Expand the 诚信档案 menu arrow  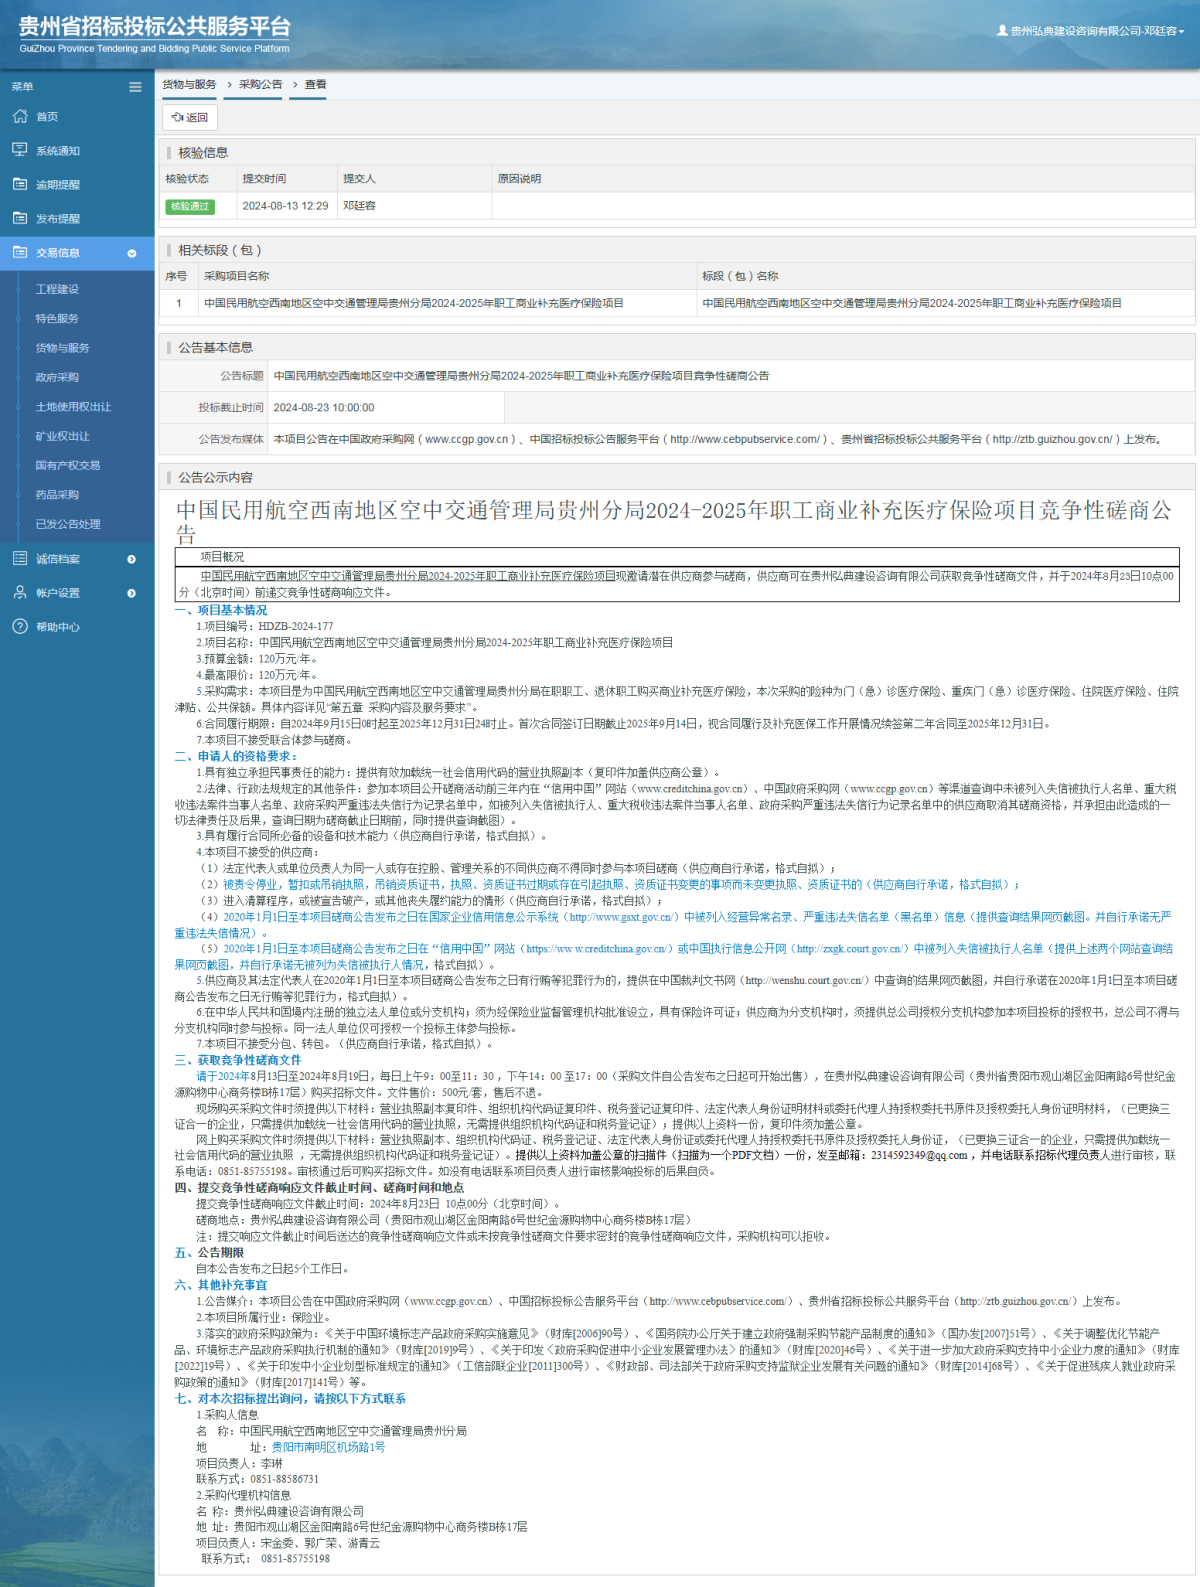[x=132, y=559]
